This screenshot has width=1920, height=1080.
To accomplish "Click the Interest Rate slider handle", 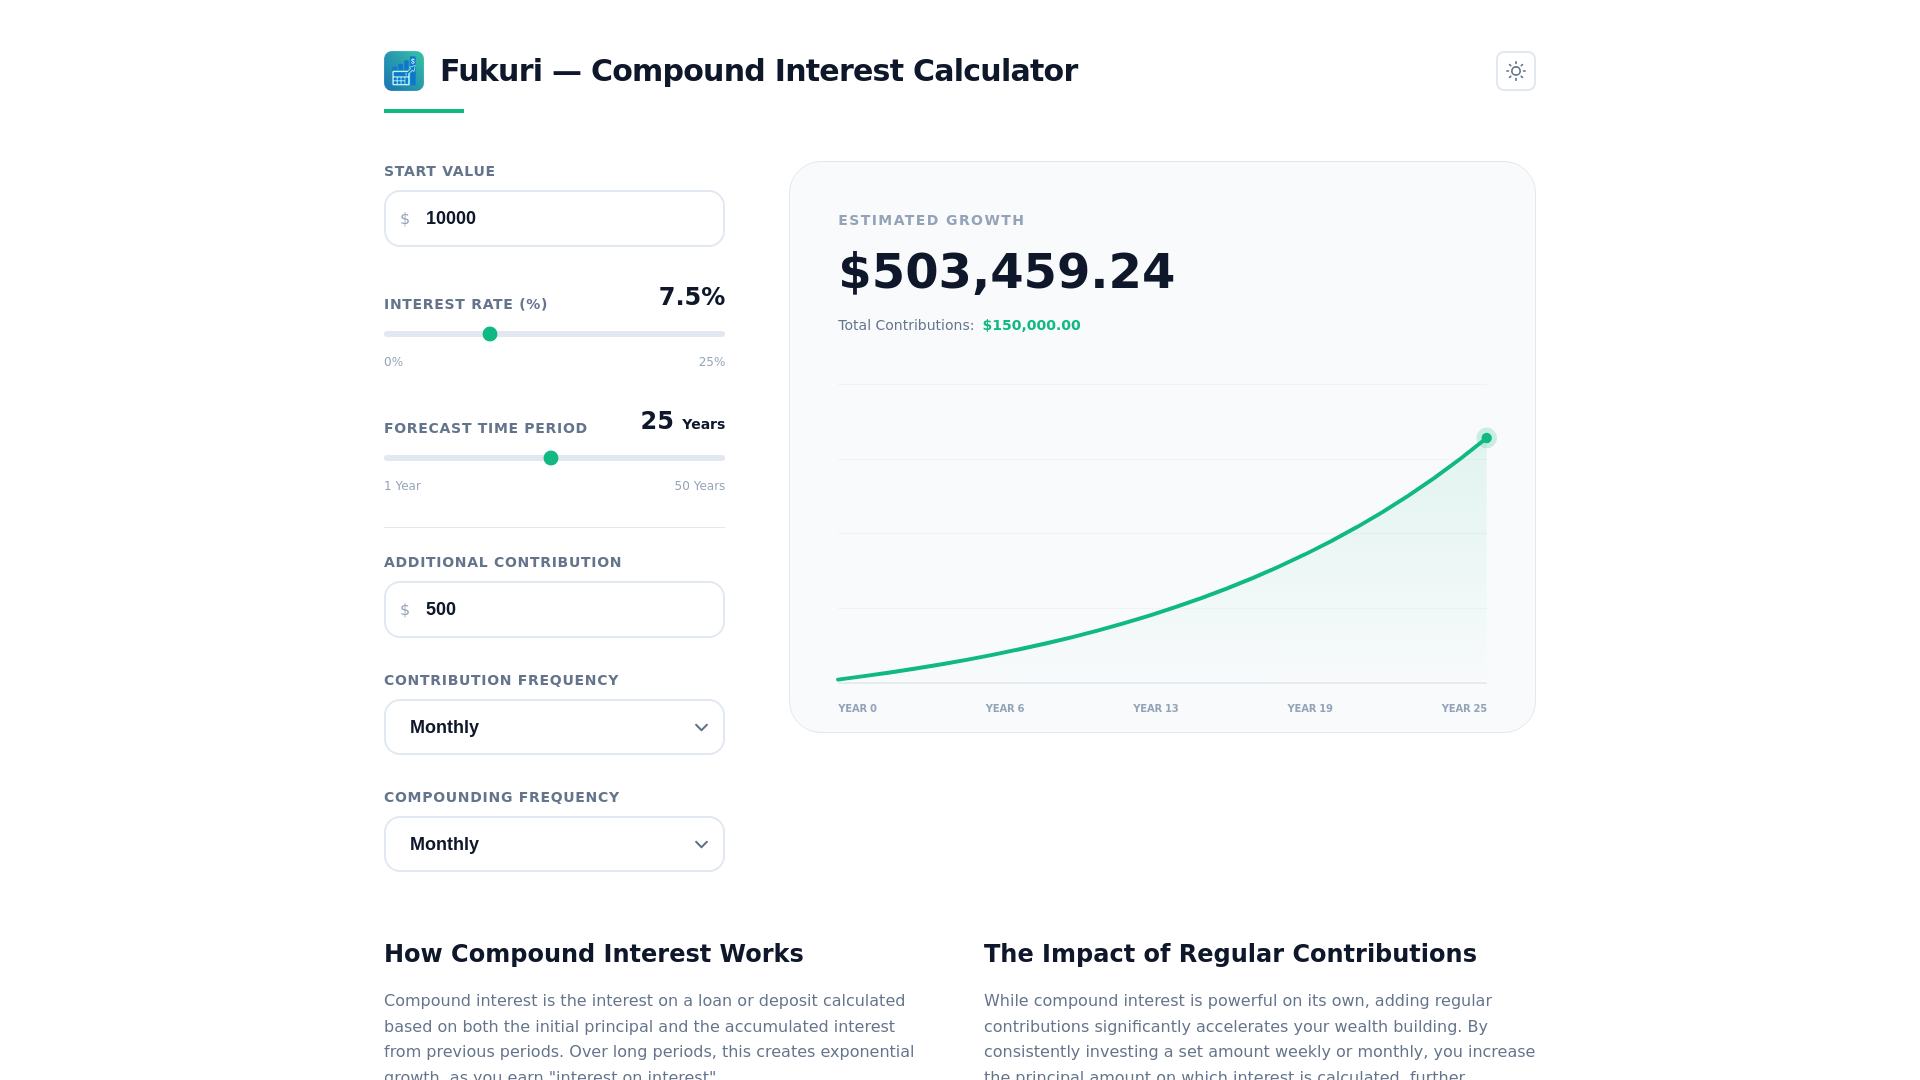I will 490,334.
